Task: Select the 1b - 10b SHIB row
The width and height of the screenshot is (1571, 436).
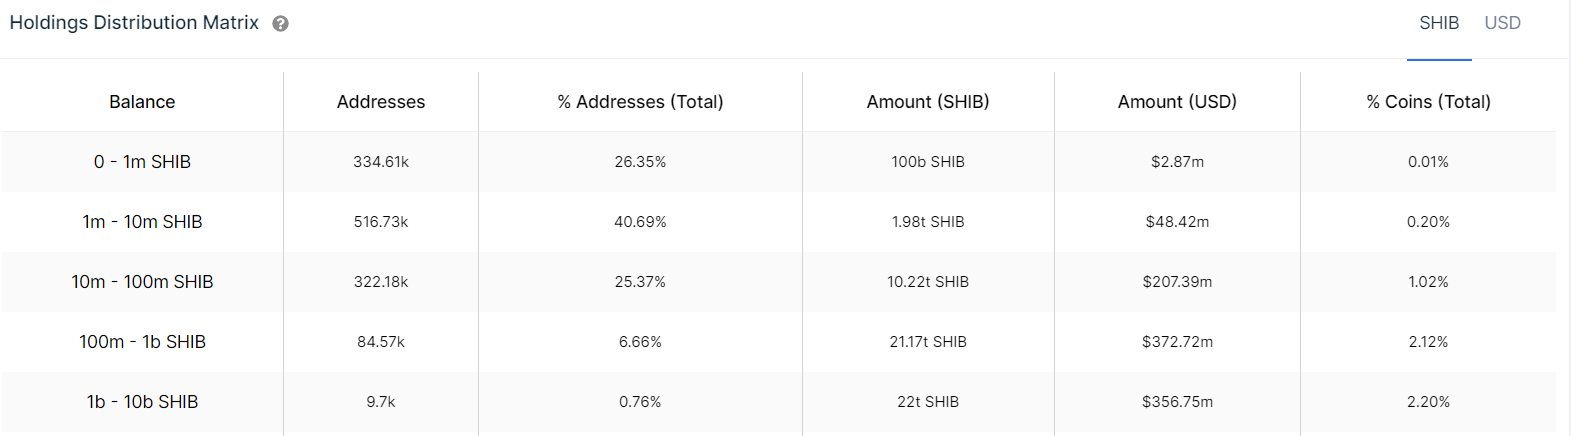Action: [x=142, y=402]
